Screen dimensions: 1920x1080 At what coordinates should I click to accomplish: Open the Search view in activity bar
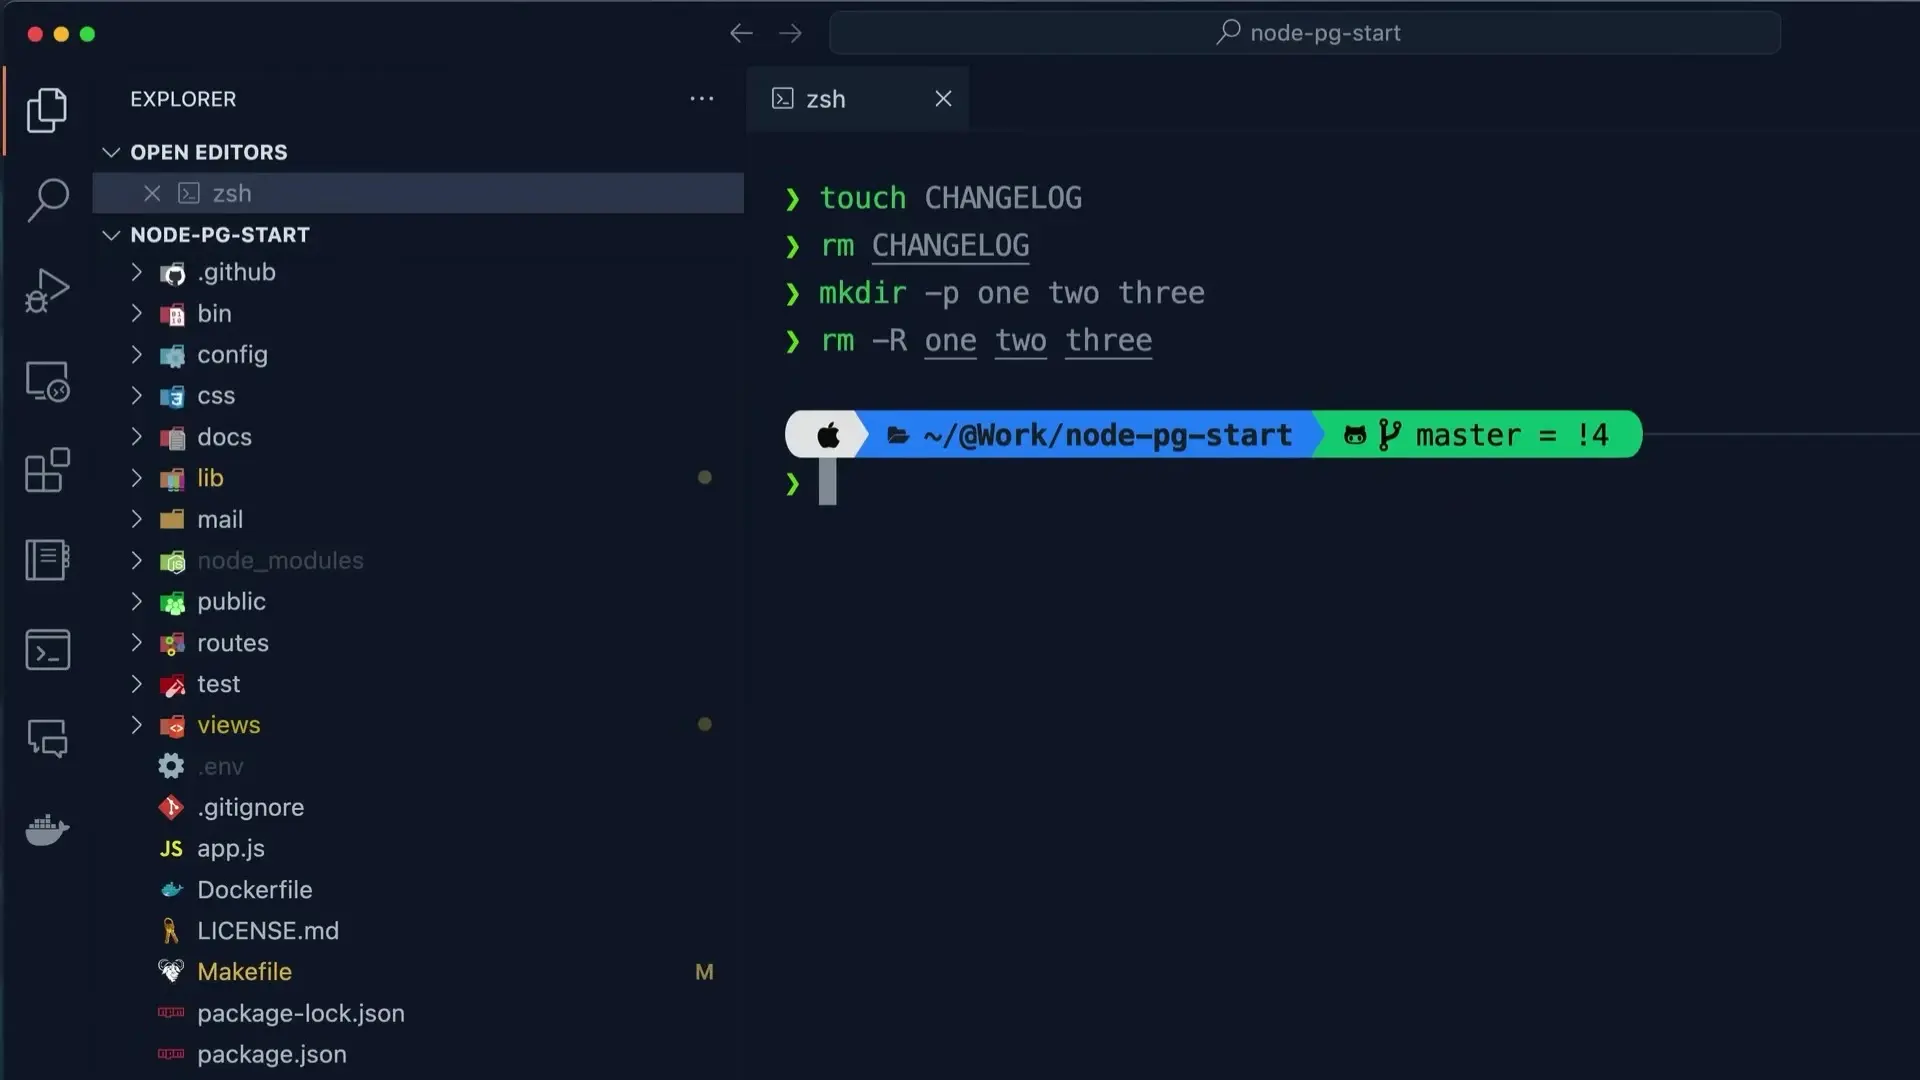point(47,200)
